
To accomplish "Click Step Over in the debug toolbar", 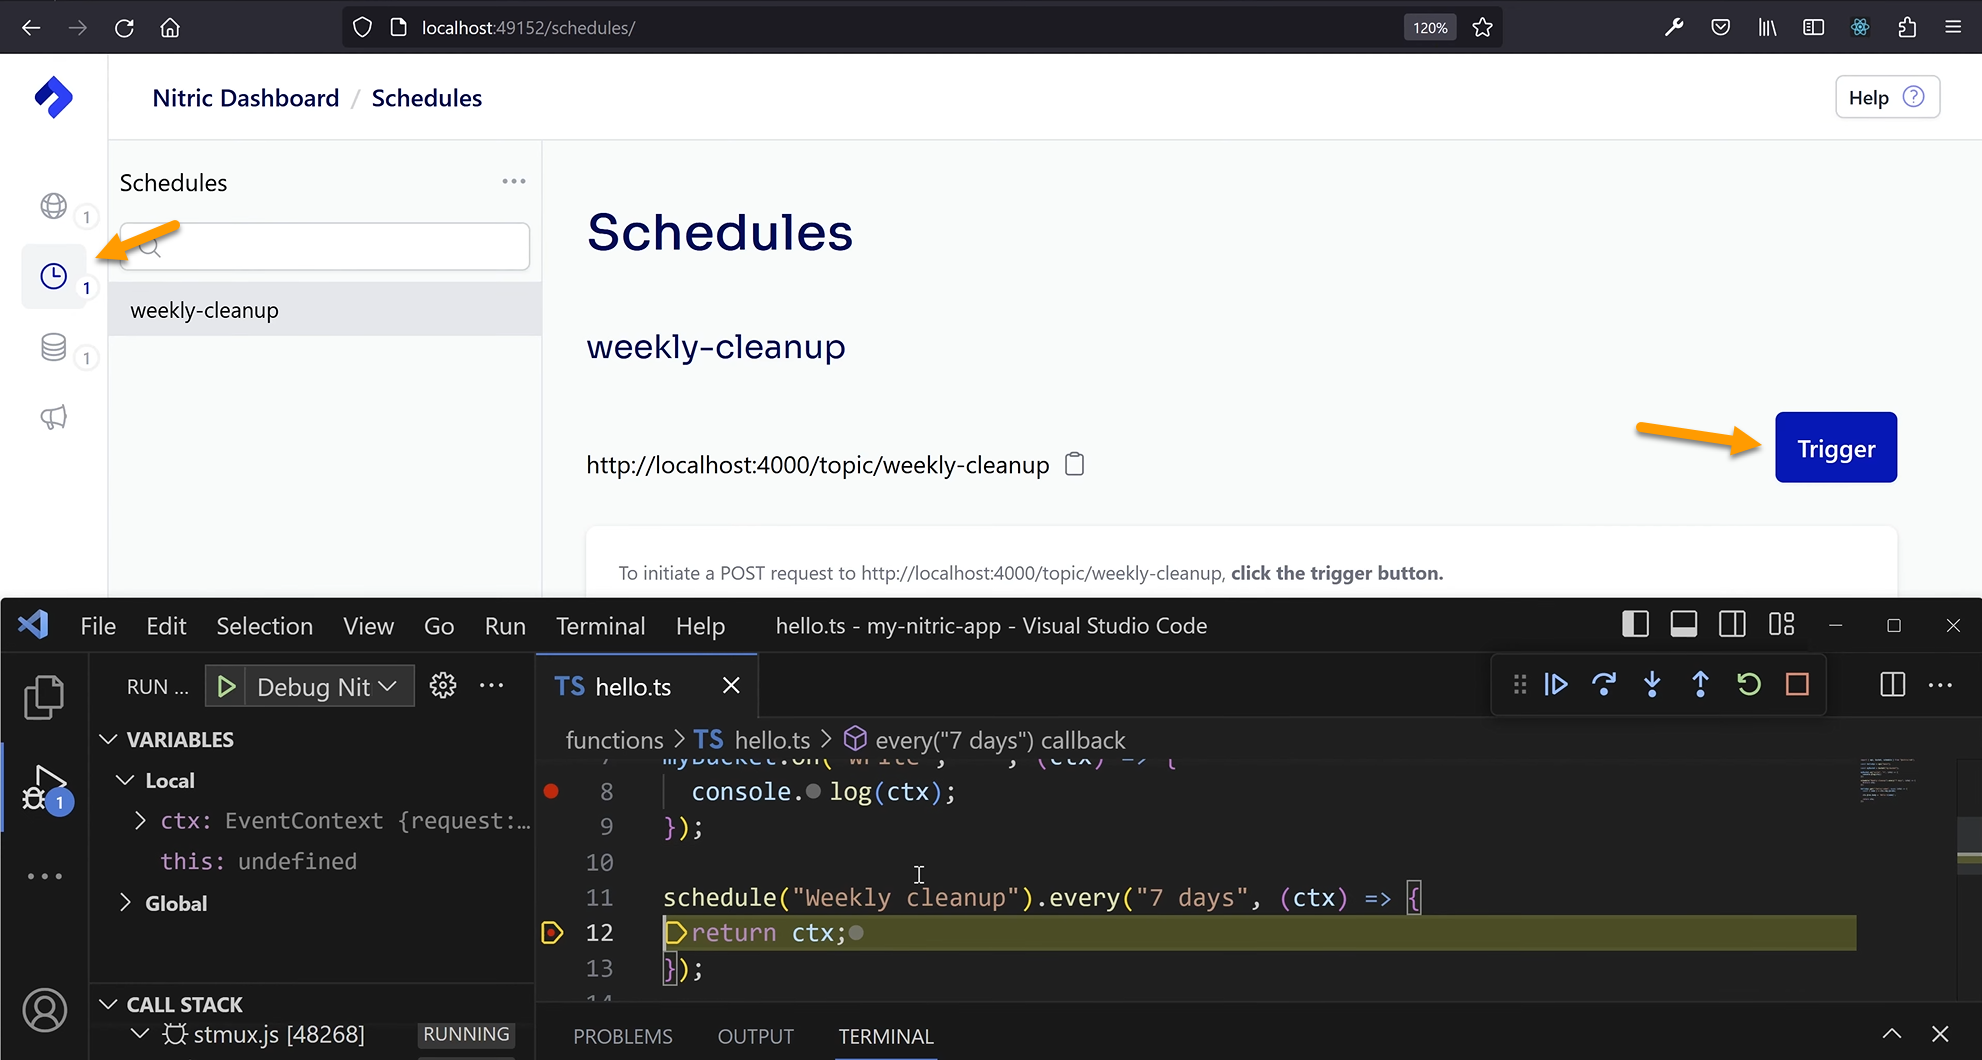I will tap(1604, 685).
